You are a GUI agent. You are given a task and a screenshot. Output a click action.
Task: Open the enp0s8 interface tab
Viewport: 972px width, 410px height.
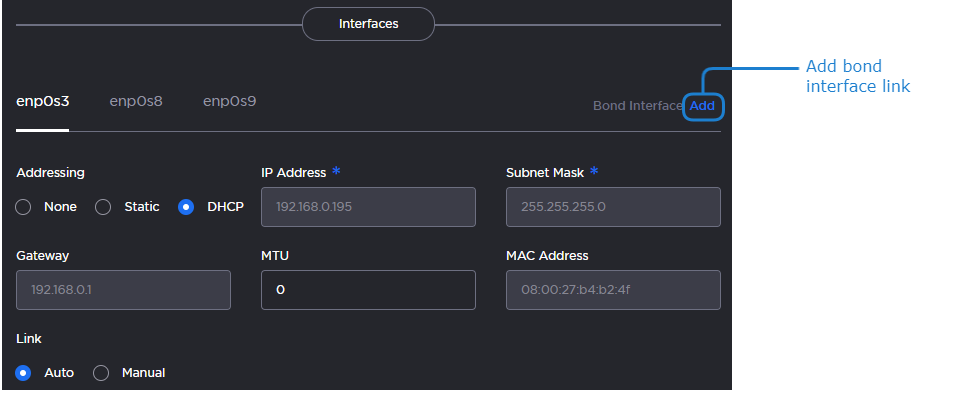pos(136,101)
